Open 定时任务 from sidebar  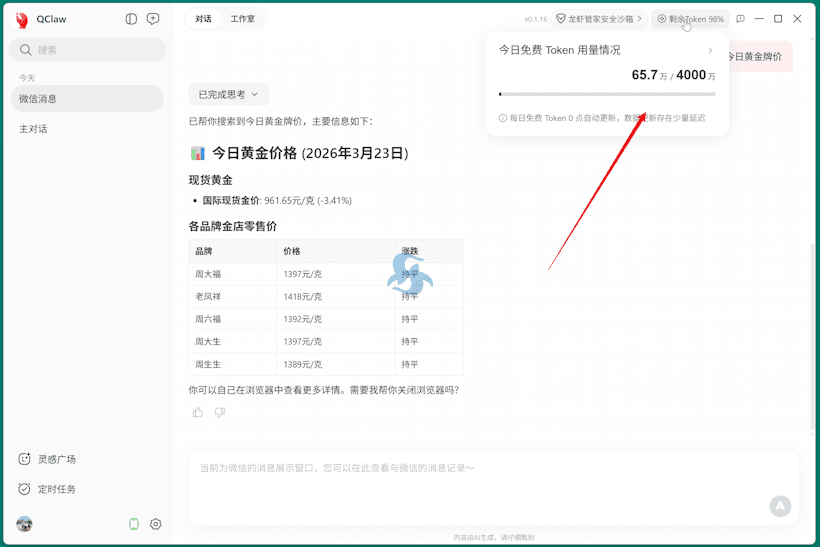[x=47, y=489]
